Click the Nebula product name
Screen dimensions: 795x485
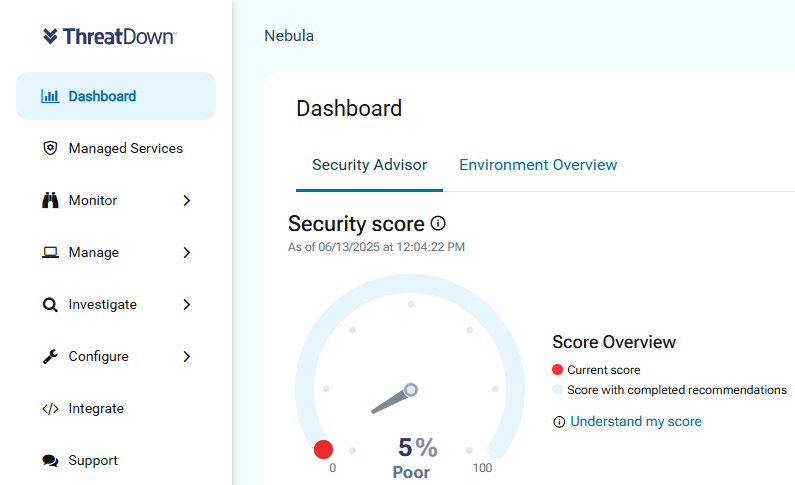tap(289, 36)
